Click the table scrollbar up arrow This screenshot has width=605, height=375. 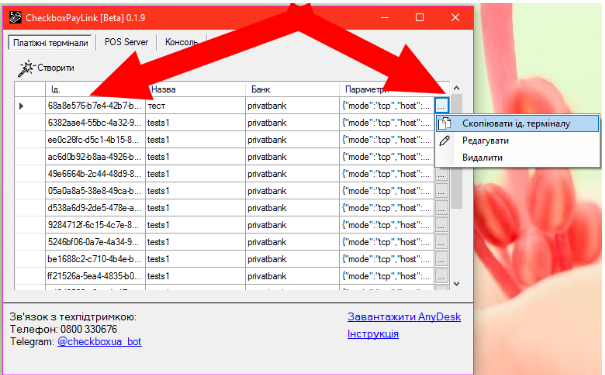coord(456,88)
